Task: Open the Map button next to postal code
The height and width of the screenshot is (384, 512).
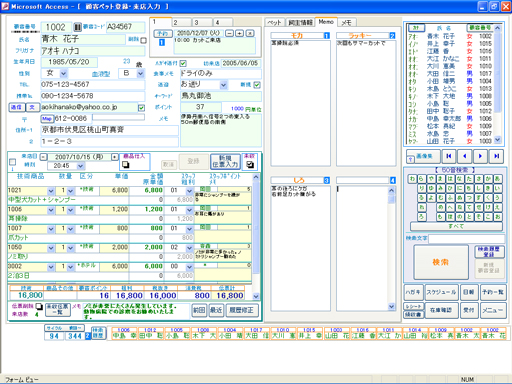Action: (x=47, y=118)
